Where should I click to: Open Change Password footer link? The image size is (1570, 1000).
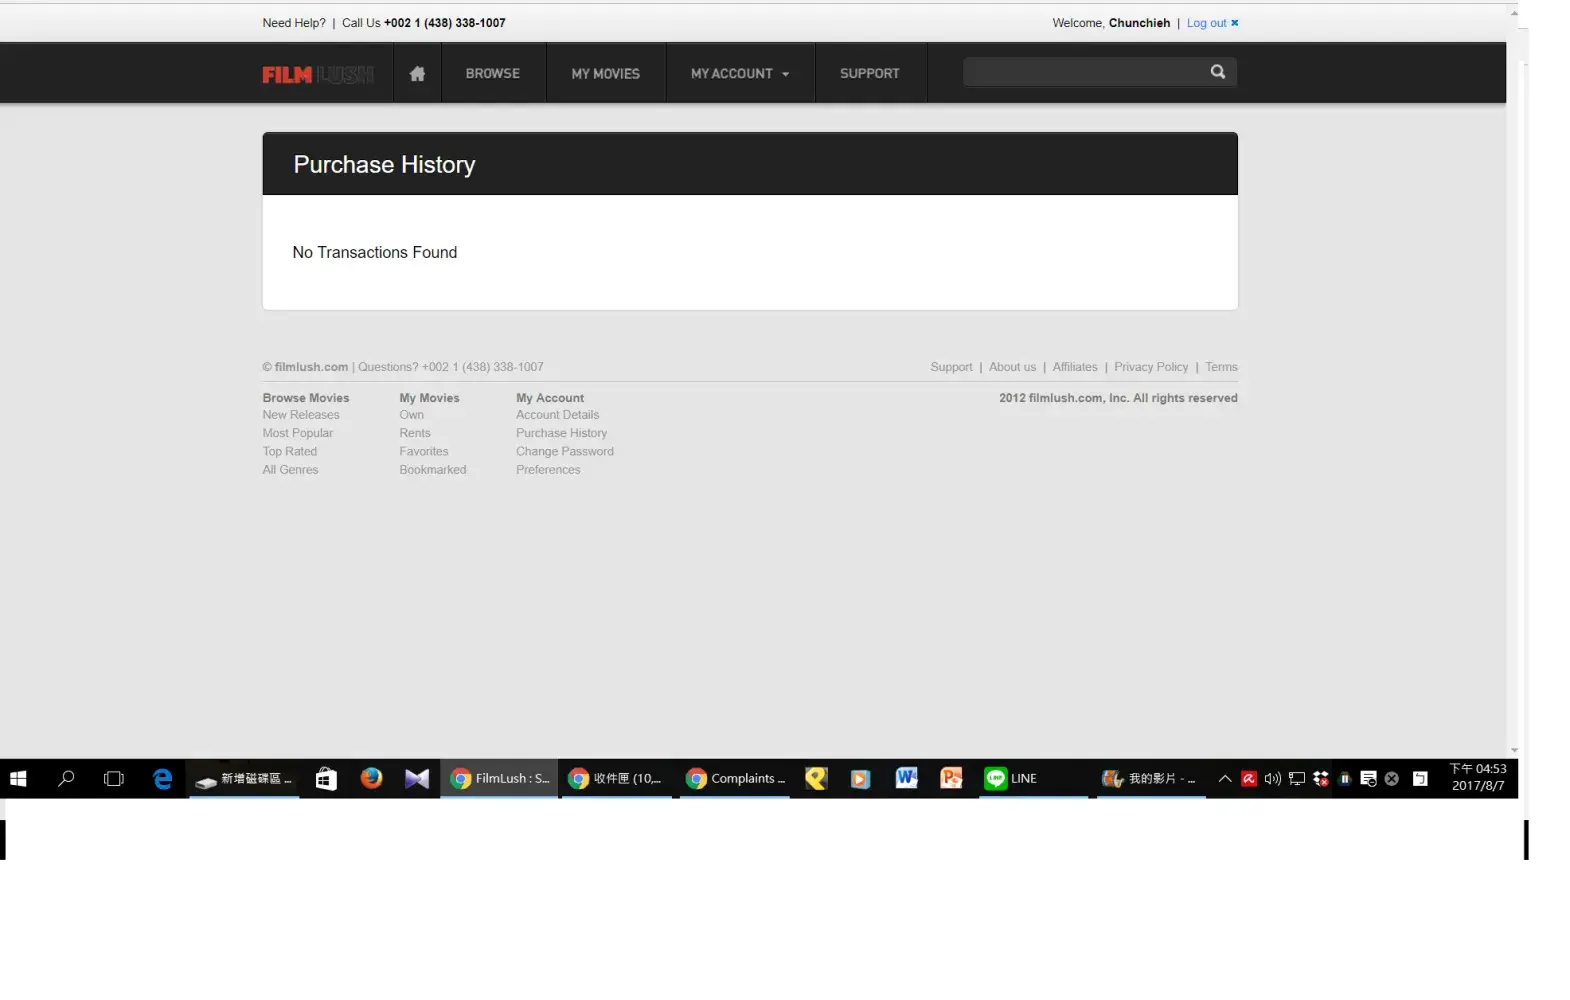(564, 451)
